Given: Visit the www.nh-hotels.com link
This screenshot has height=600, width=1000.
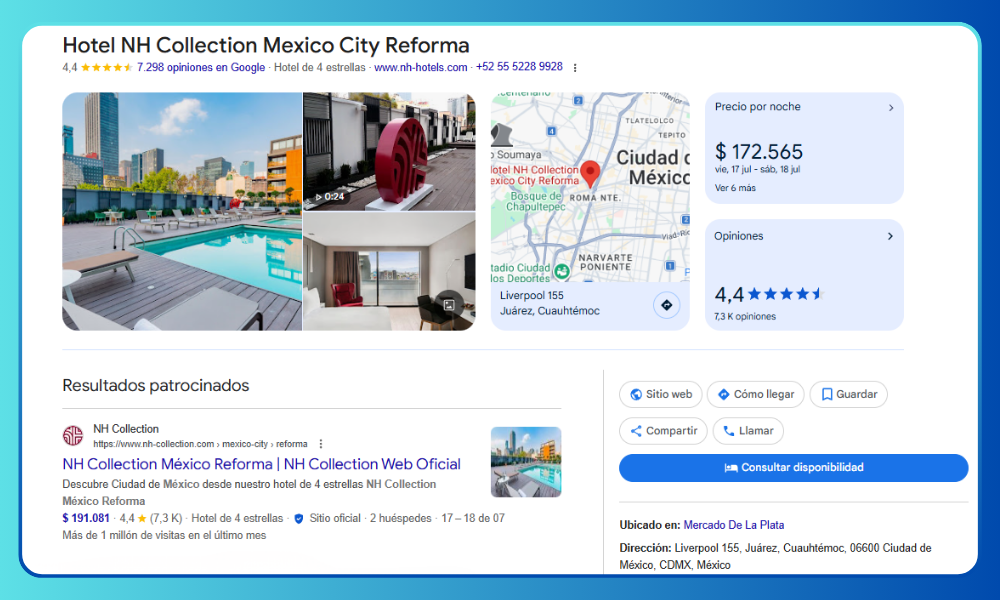Looking at the screenshot, I should (x=420, y=67).
